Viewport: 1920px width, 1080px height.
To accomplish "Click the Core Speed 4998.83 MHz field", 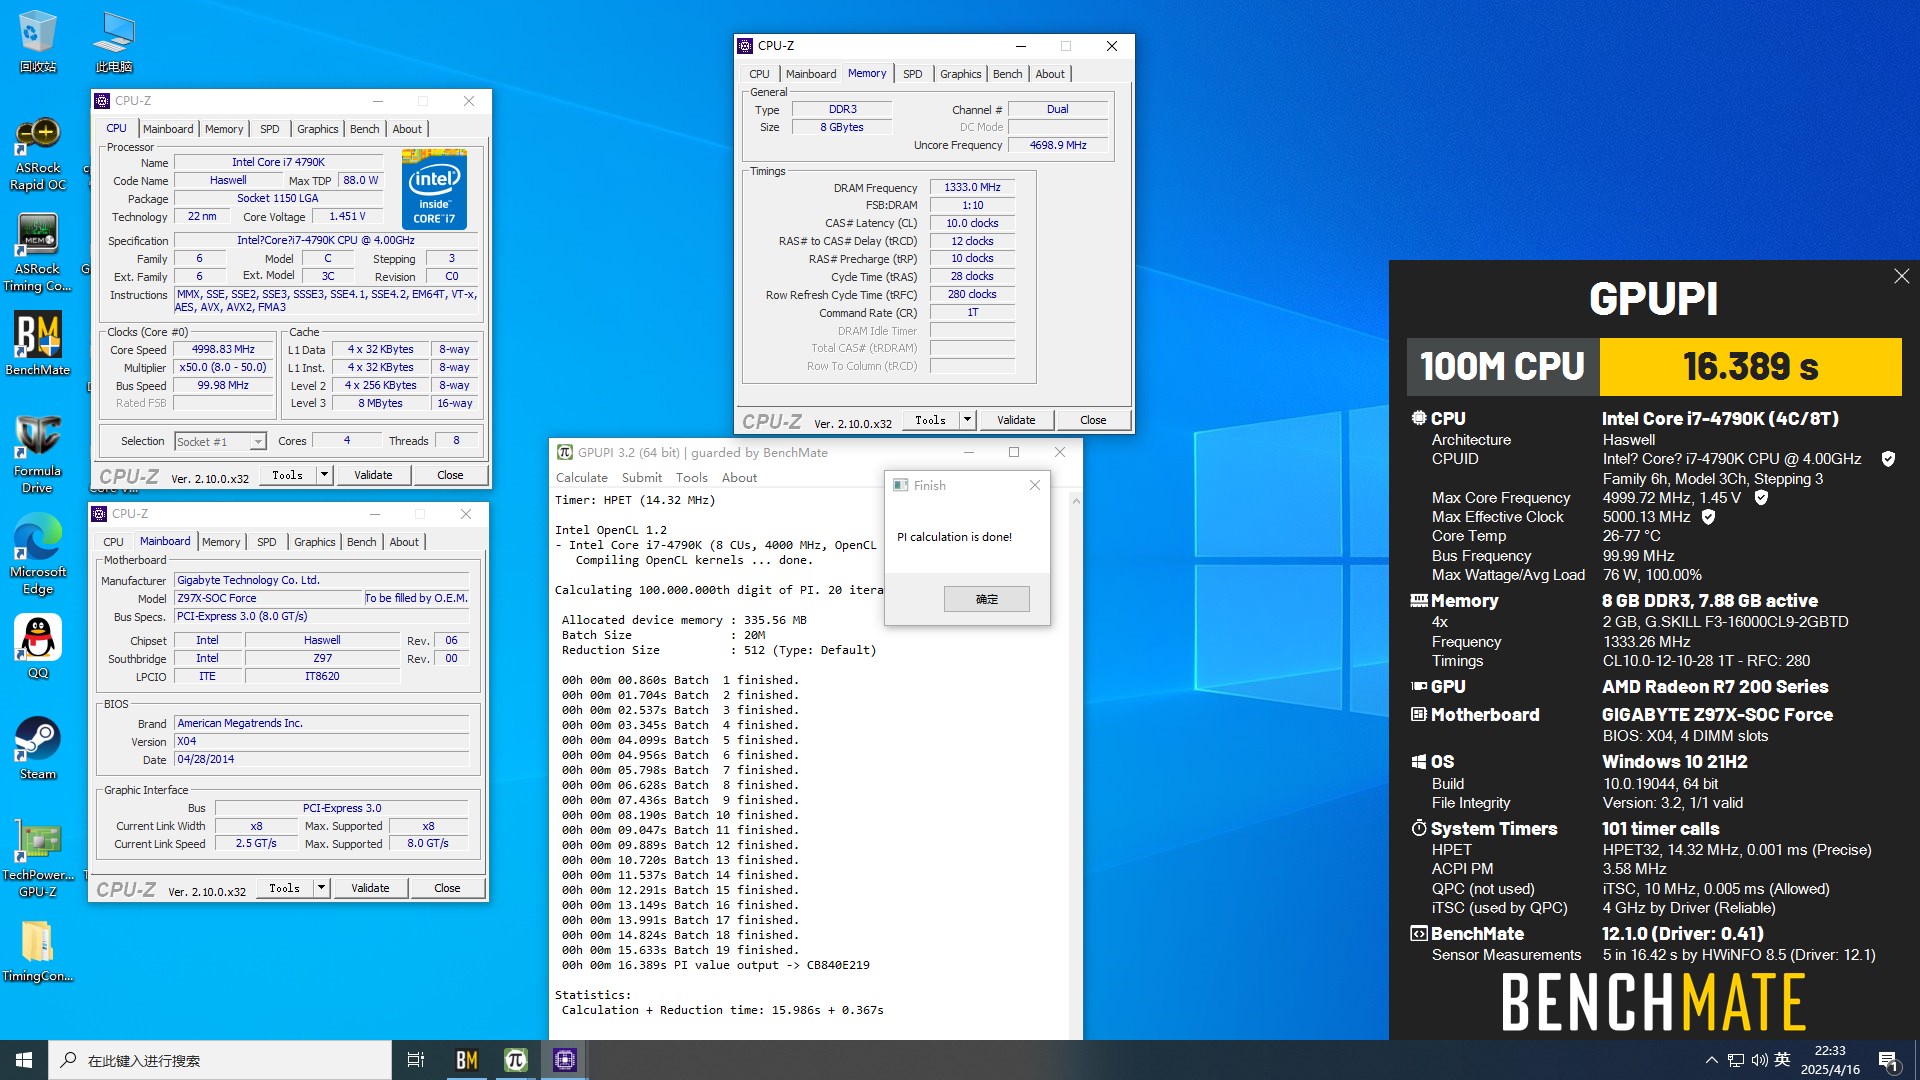I will (x=224, y=350).
